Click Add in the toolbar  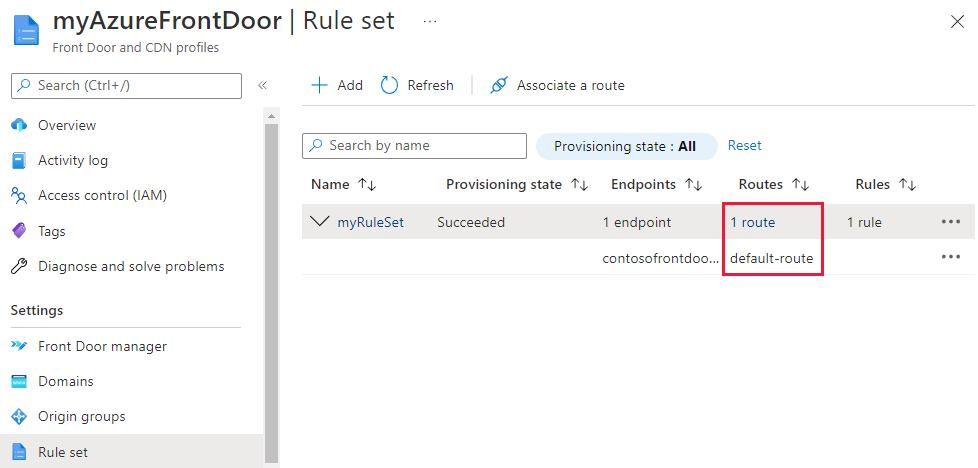click(337, 86)
